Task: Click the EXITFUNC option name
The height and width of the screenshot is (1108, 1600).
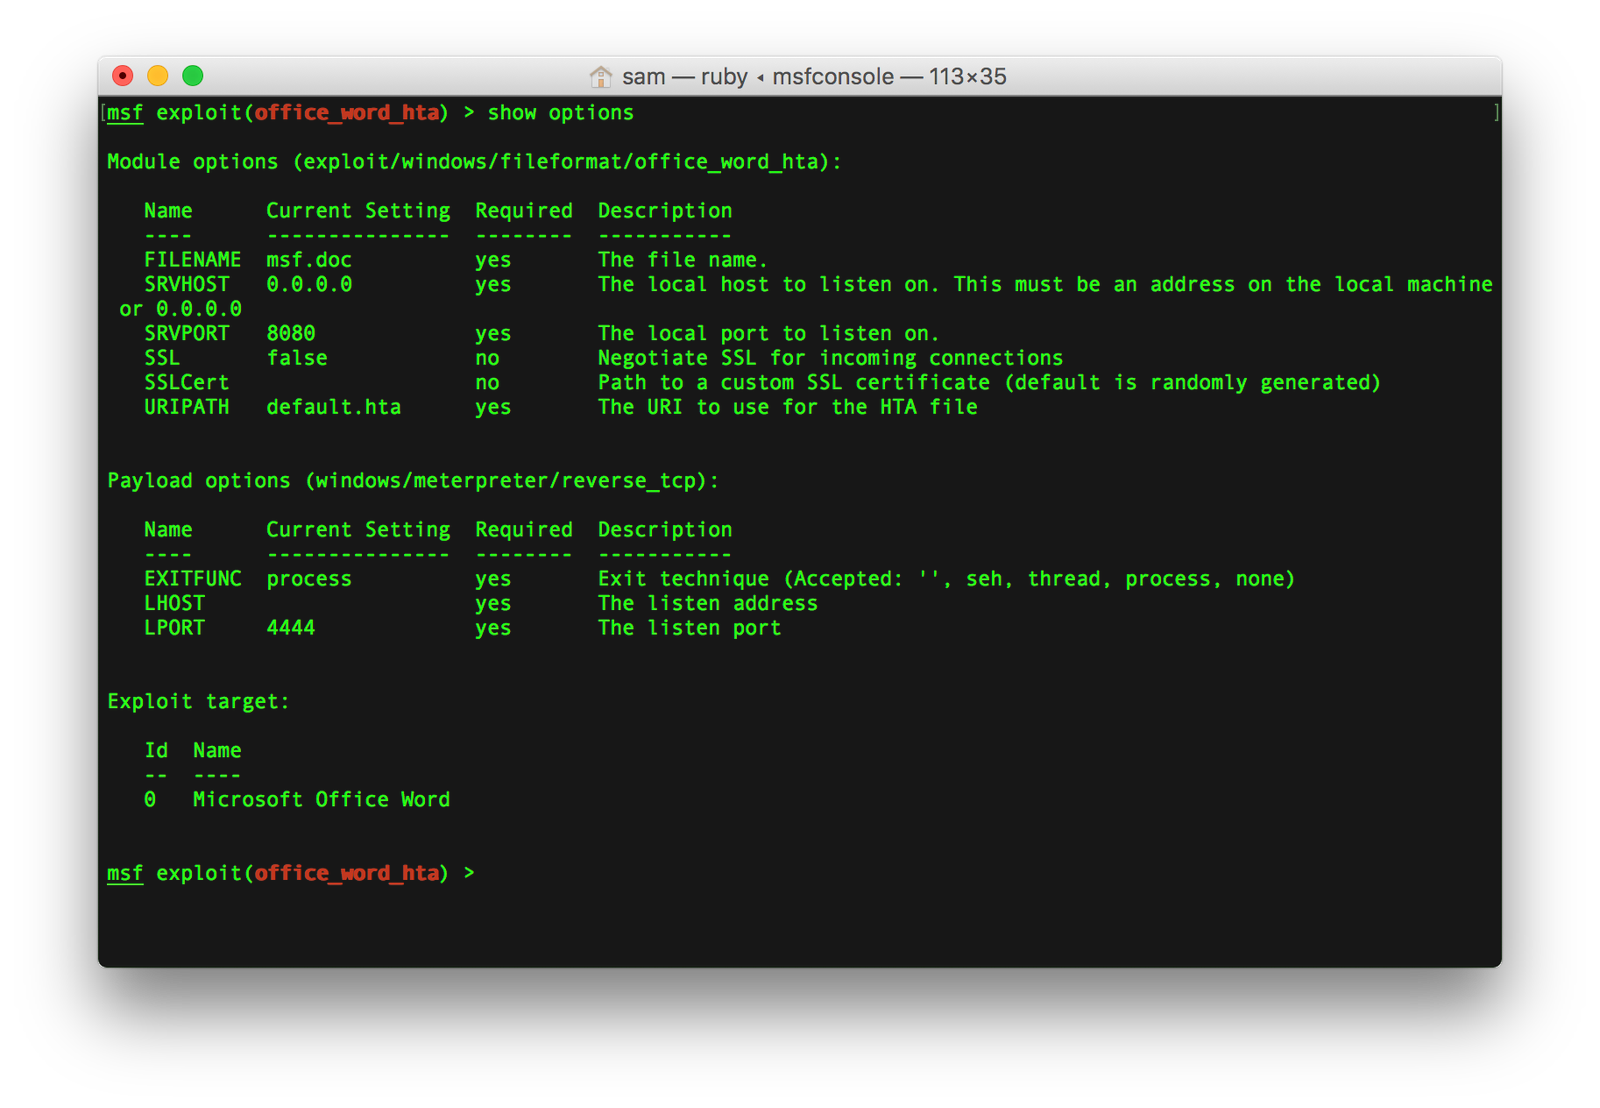Action: click(192, 579)
